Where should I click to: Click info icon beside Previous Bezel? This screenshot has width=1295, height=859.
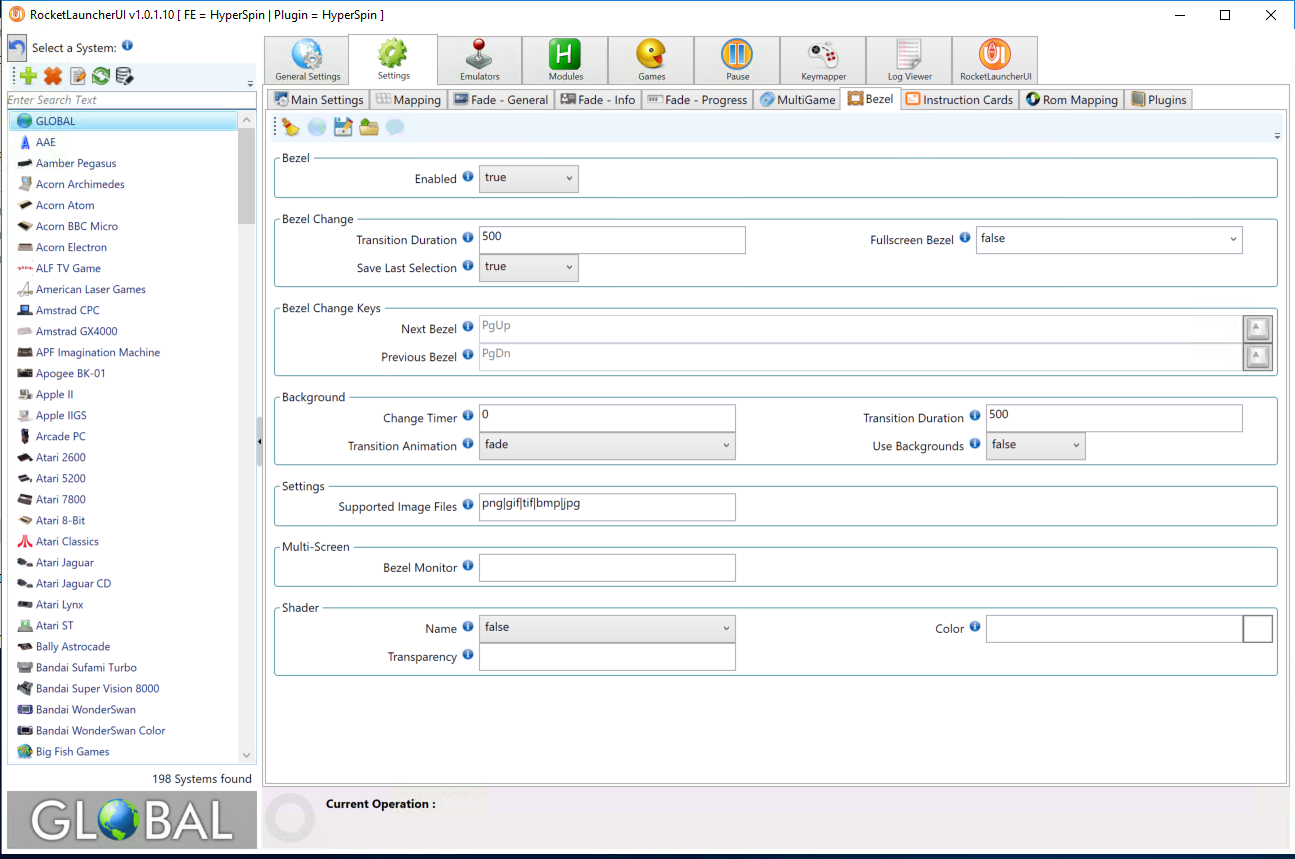click(468, 355)
